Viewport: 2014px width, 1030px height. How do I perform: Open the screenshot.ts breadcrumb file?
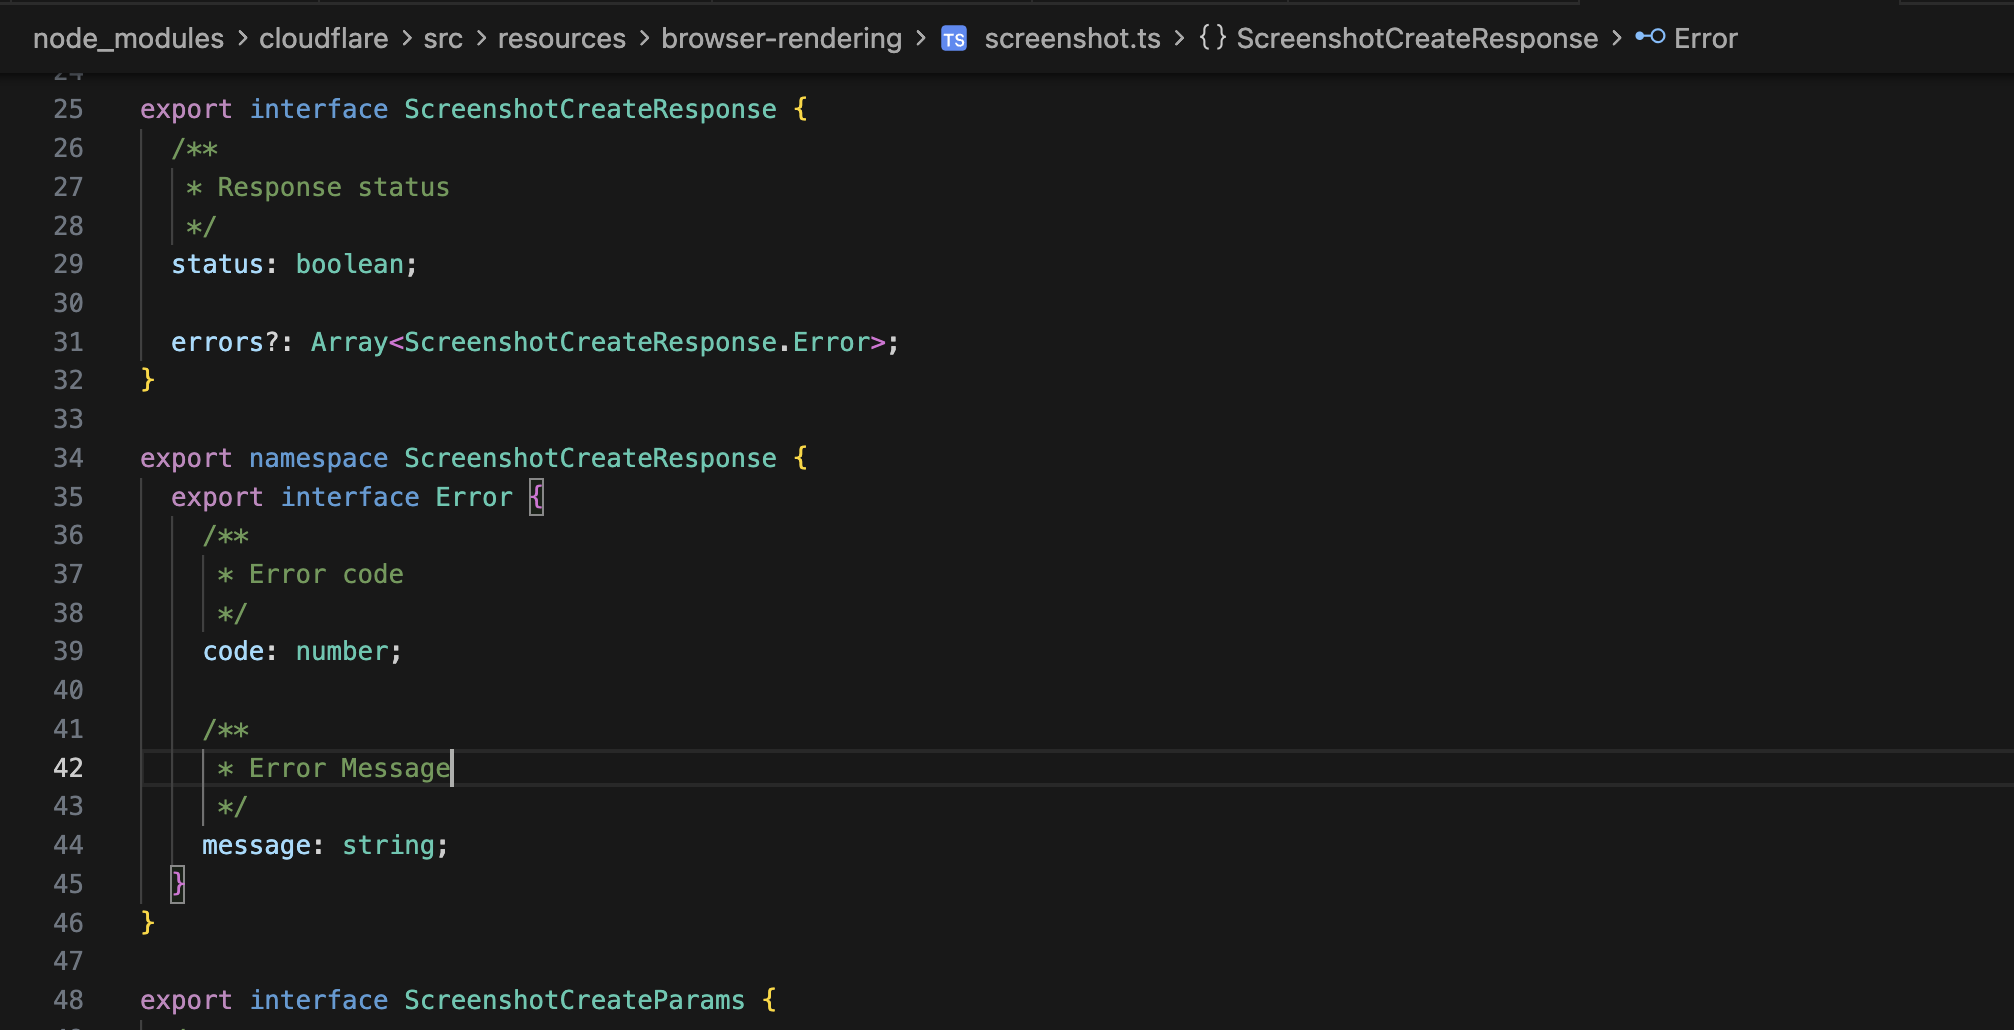click(1072, 39)
